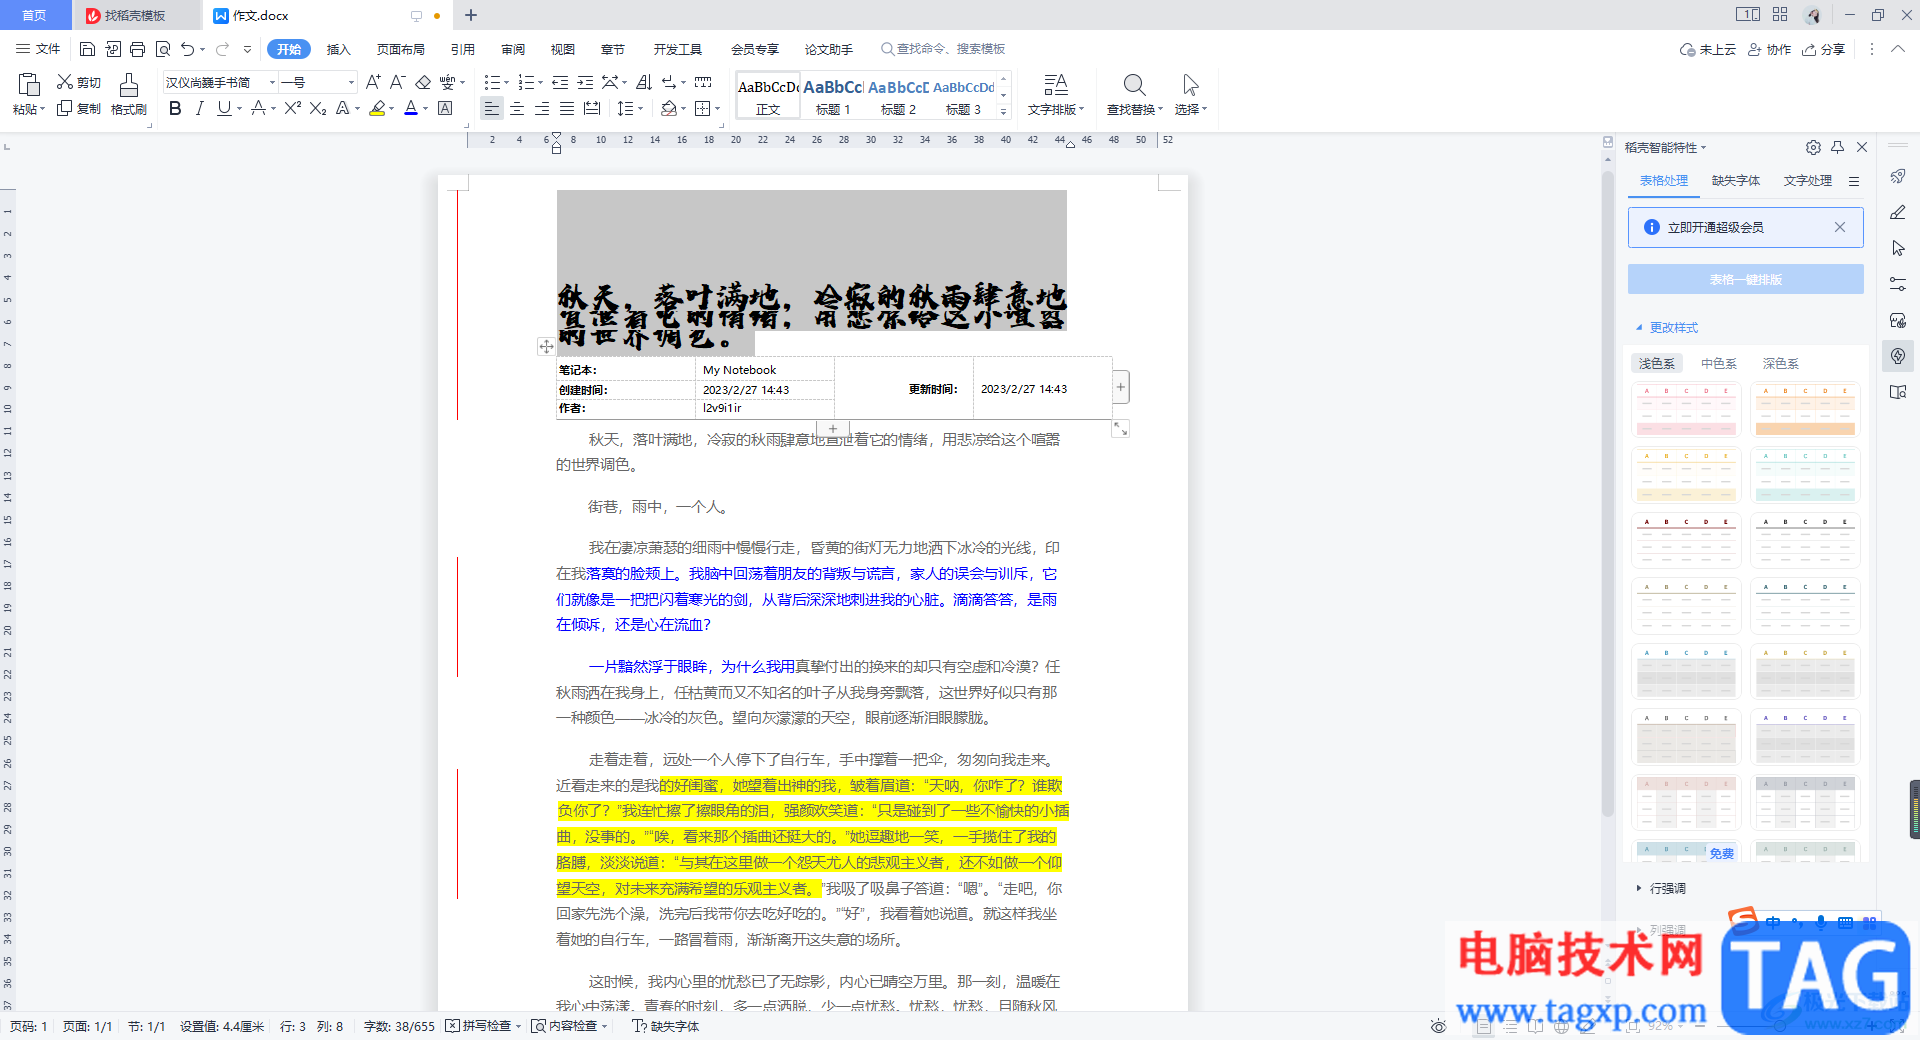Click the Print icon in quick toolbar

(137, 49)
